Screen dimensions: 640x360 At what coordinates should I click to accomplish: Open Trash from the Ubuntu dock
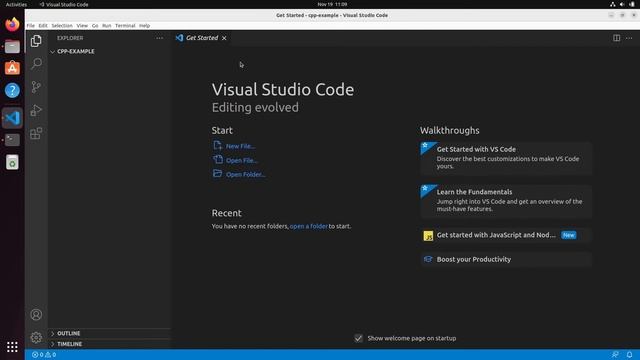12,162
